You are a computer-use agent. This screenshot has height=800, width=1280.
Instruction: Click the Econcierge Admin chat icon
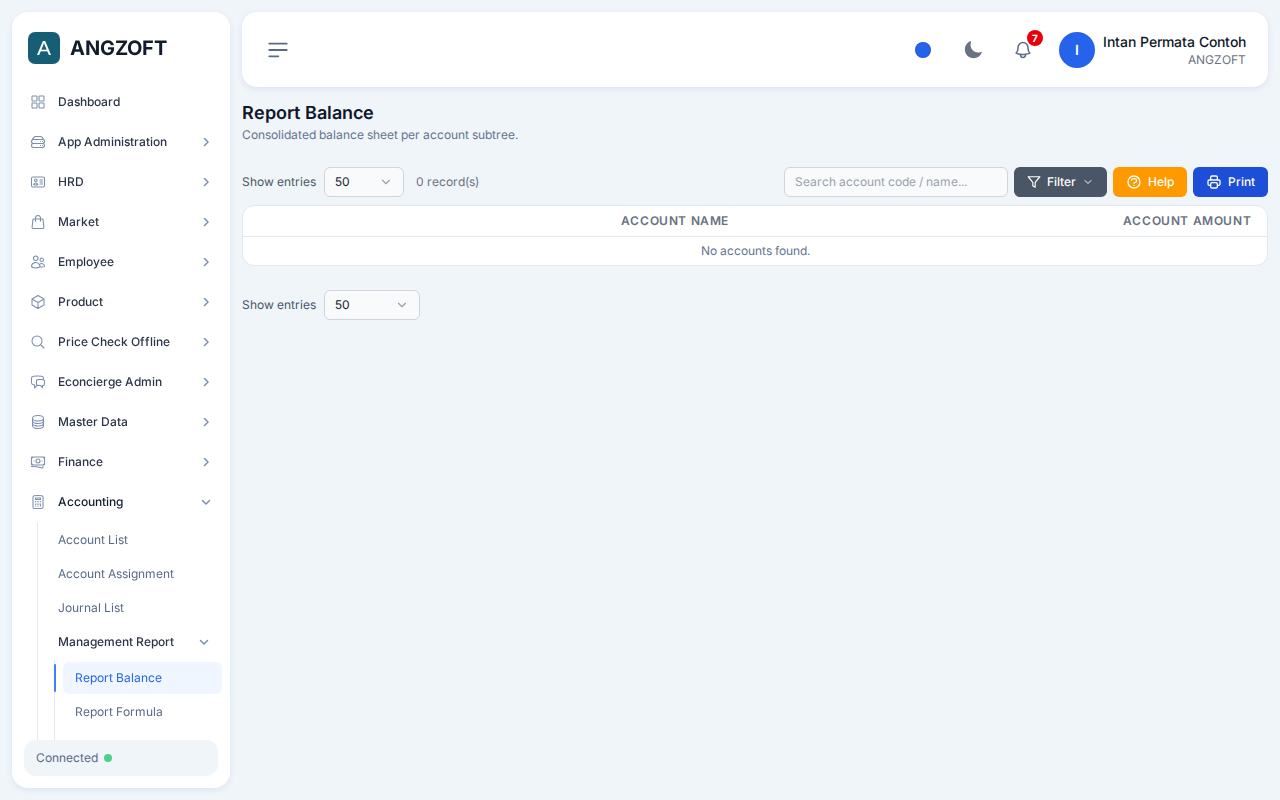pyautogui.click(x=38, y=382)
